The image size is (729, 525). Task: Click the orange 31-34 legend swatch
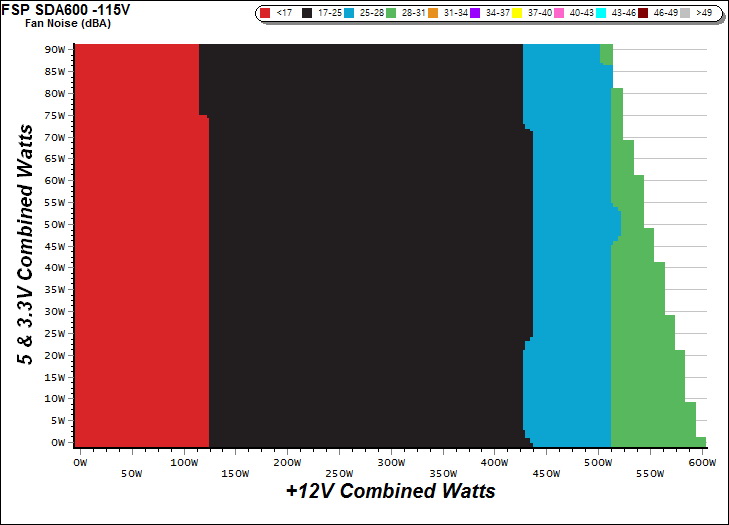[433, 13]
